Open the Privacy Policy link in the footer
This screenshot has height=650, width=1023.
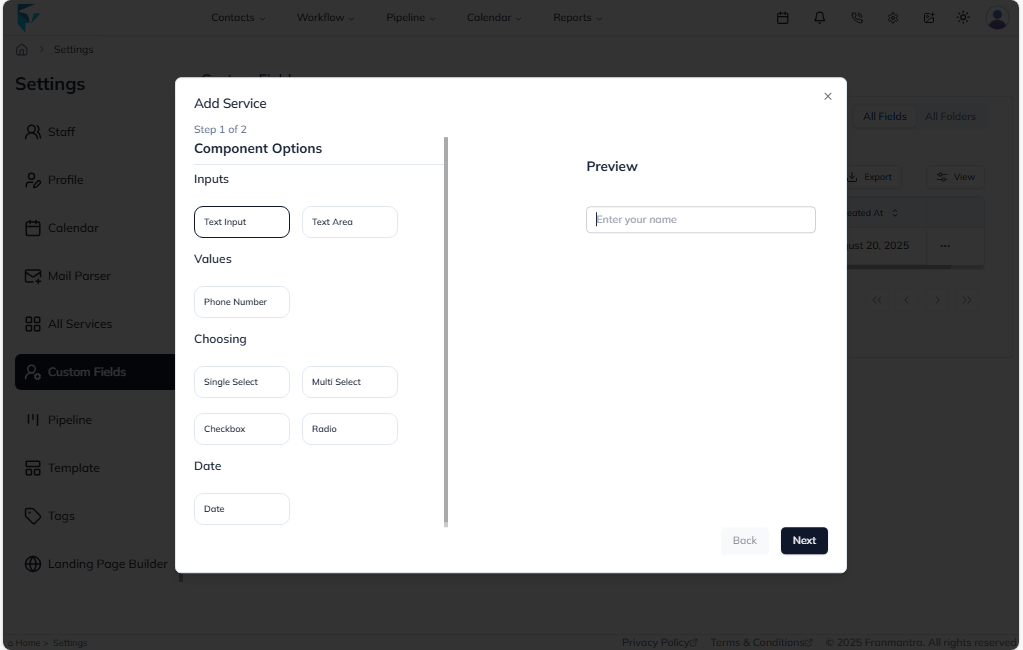click(655, 641)
